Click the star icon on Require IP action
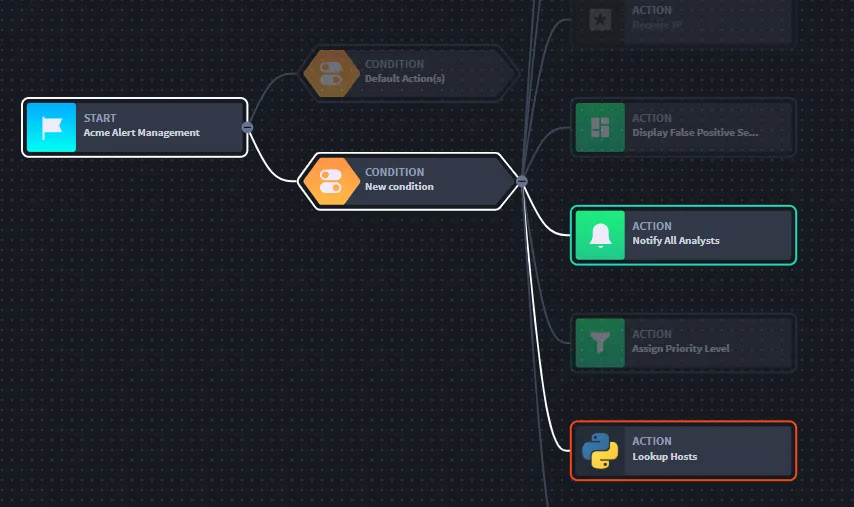This screenshot has width=854, height=507. [600, 20]
